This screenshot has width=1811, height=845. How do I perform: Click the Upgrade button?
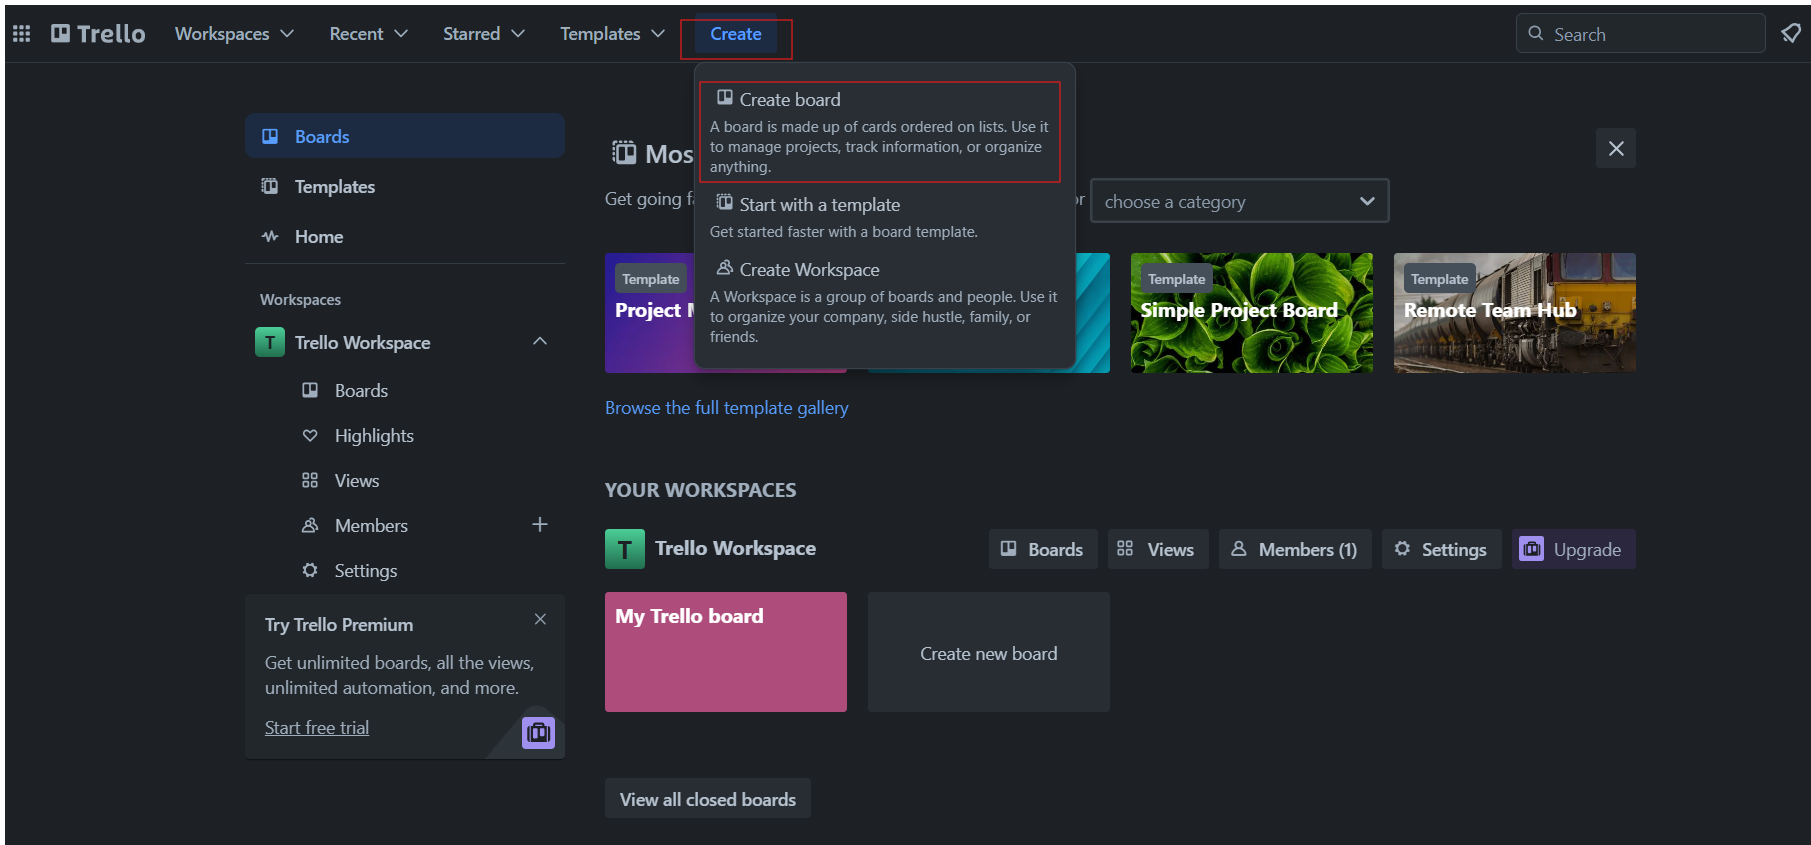click(1574, 549)
